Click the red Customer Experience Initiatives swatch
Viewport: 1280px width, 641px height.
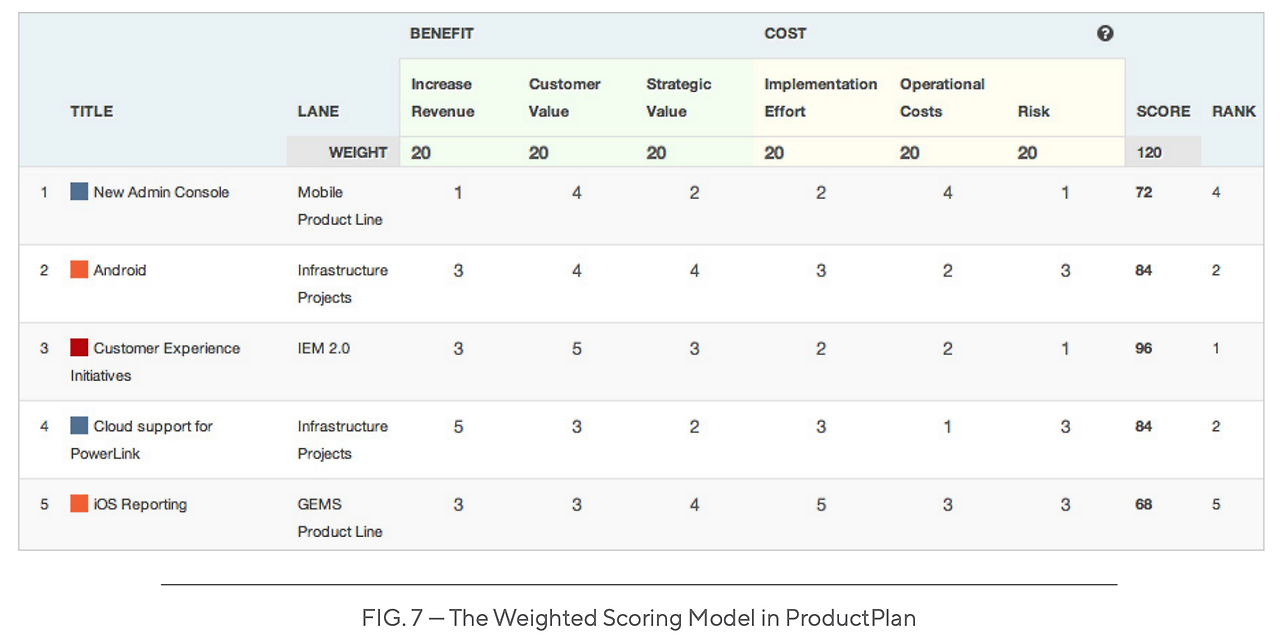[x=79, y=348]
